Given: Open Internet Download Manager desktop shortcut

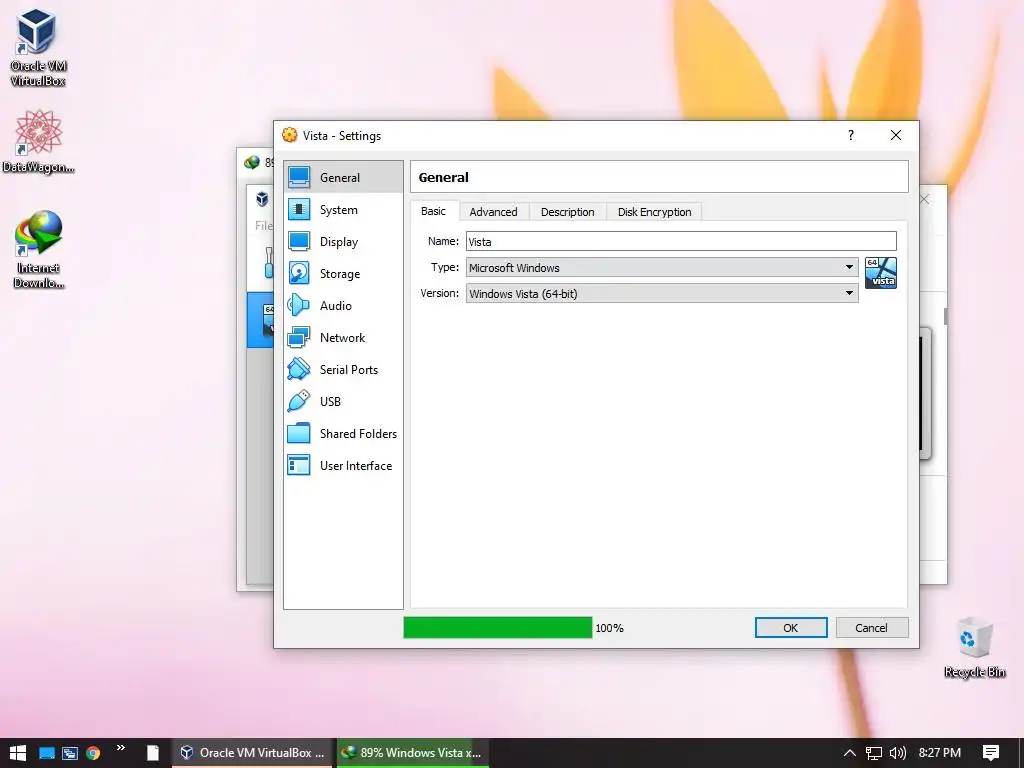Looking at the screenshot, I should tap(38, 249).
